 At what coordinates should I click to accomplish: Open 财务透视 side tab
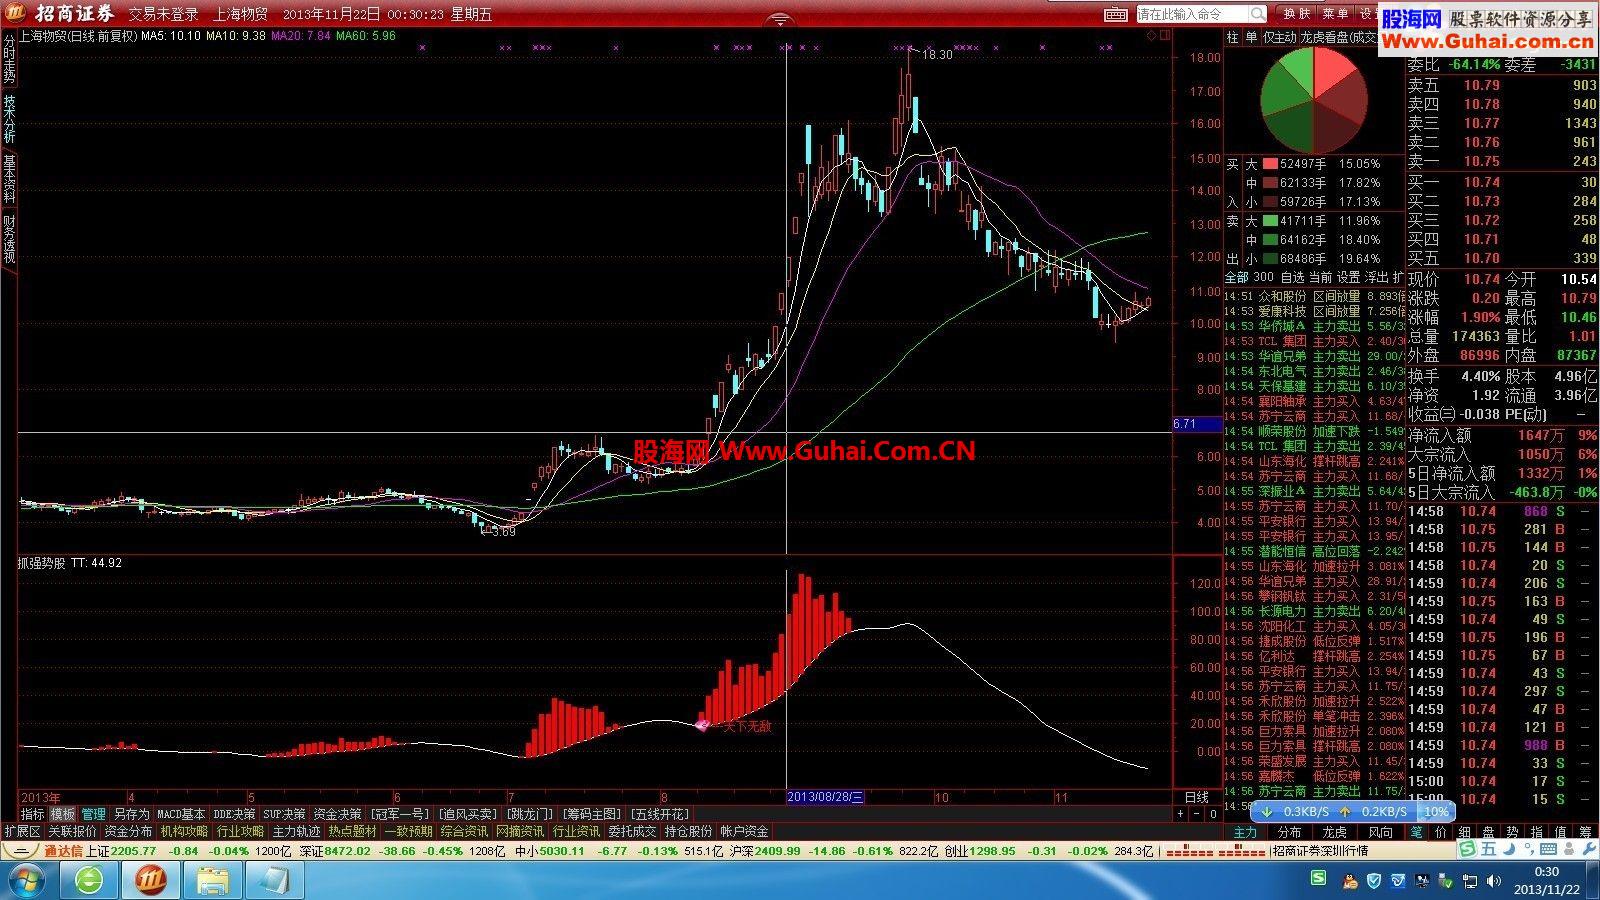(x=9, y=239)
